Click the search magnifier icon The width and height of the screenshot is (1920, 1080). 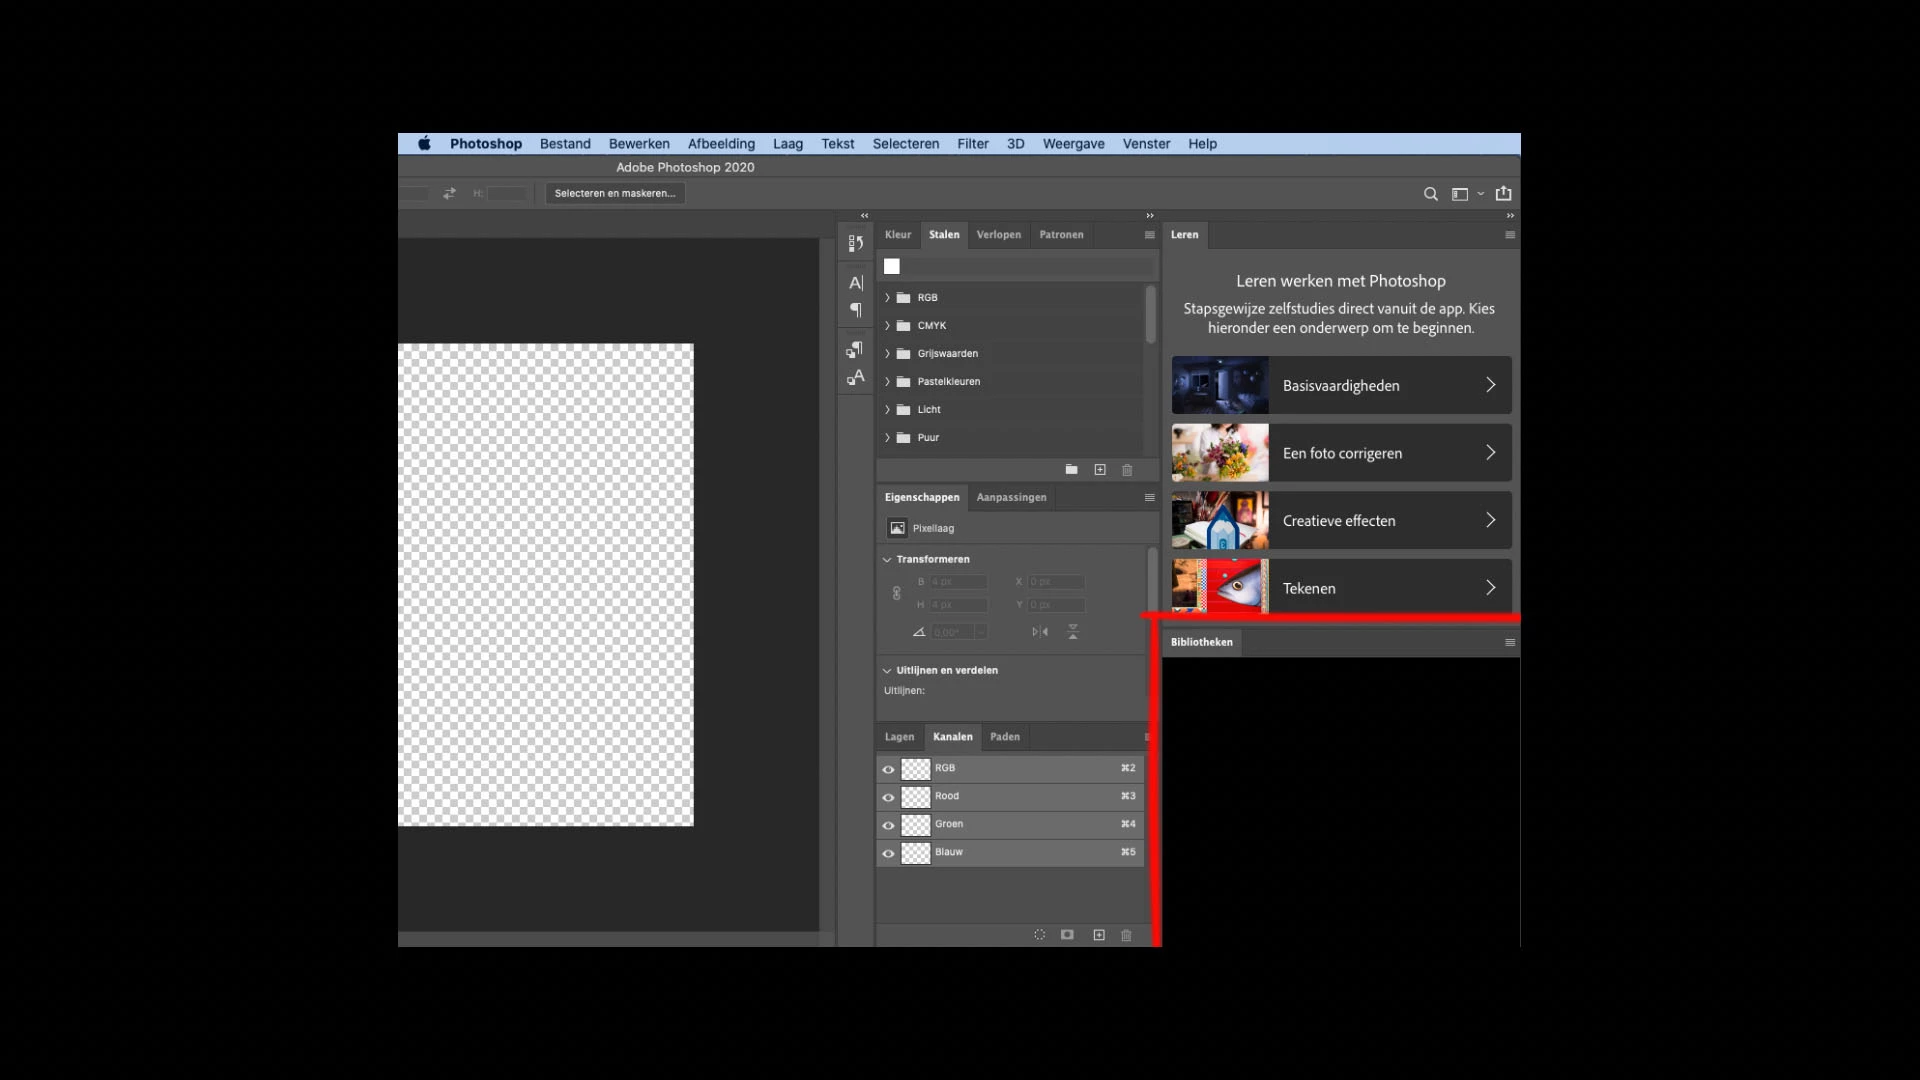click(x=1430, y=194)
